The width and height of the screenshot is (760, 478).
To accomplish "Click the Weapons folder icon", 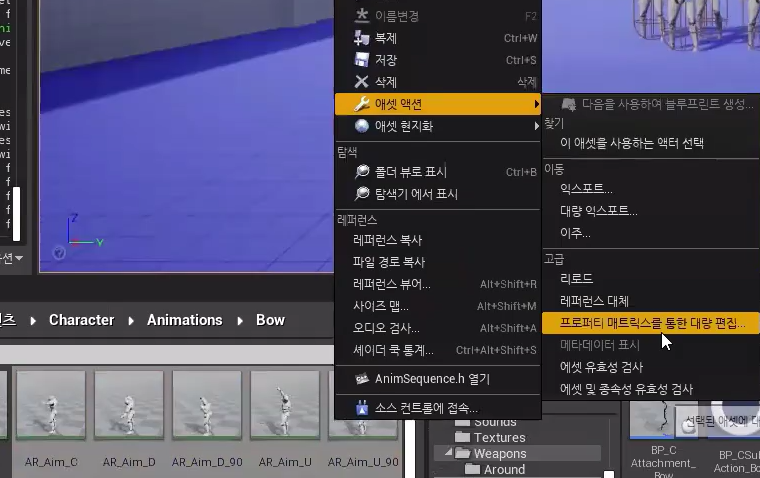I will click(x=463, y=453).
